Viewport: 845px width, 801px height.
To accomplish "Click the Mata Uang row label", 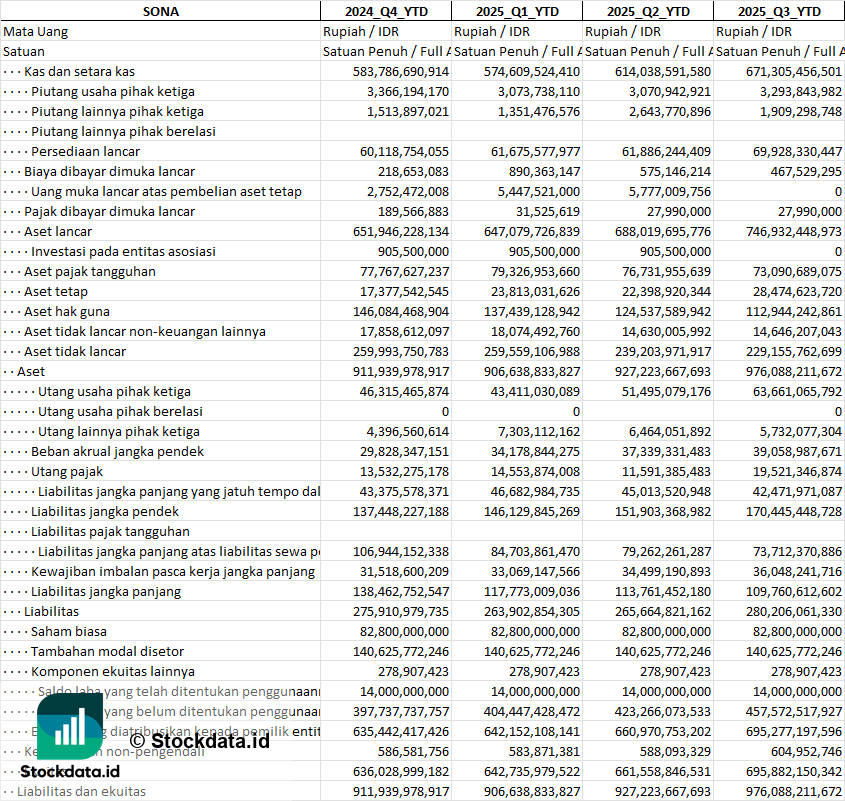I will pyautogui.click(x=36, y=31).
